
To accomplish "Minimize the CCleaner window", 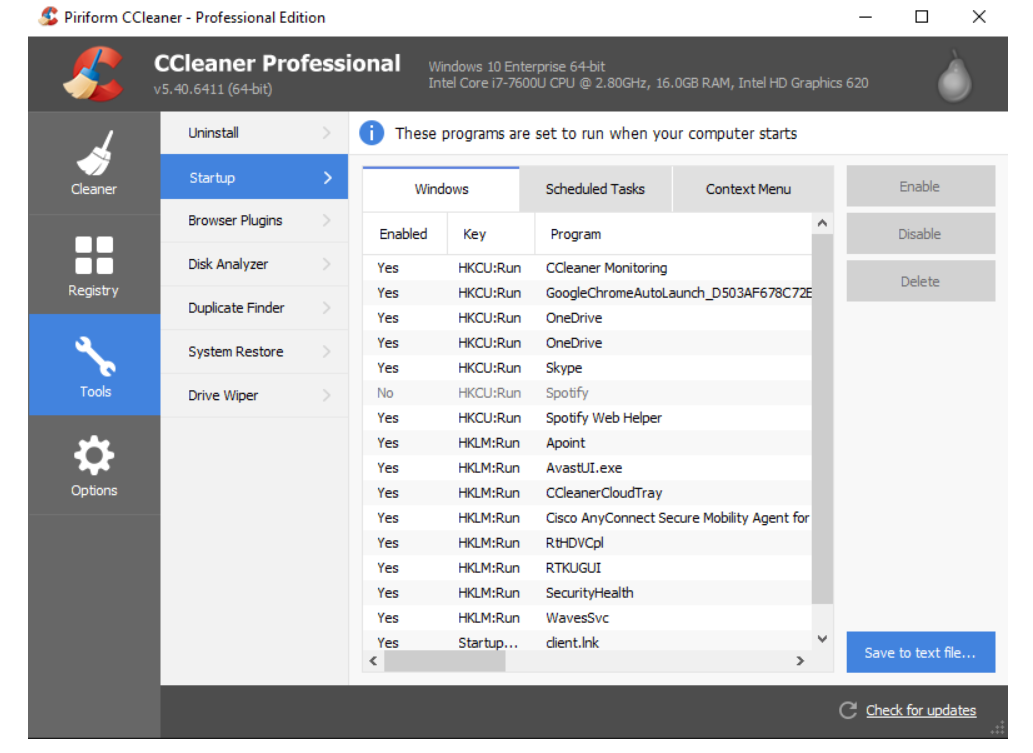I will (x=866, y=16).
